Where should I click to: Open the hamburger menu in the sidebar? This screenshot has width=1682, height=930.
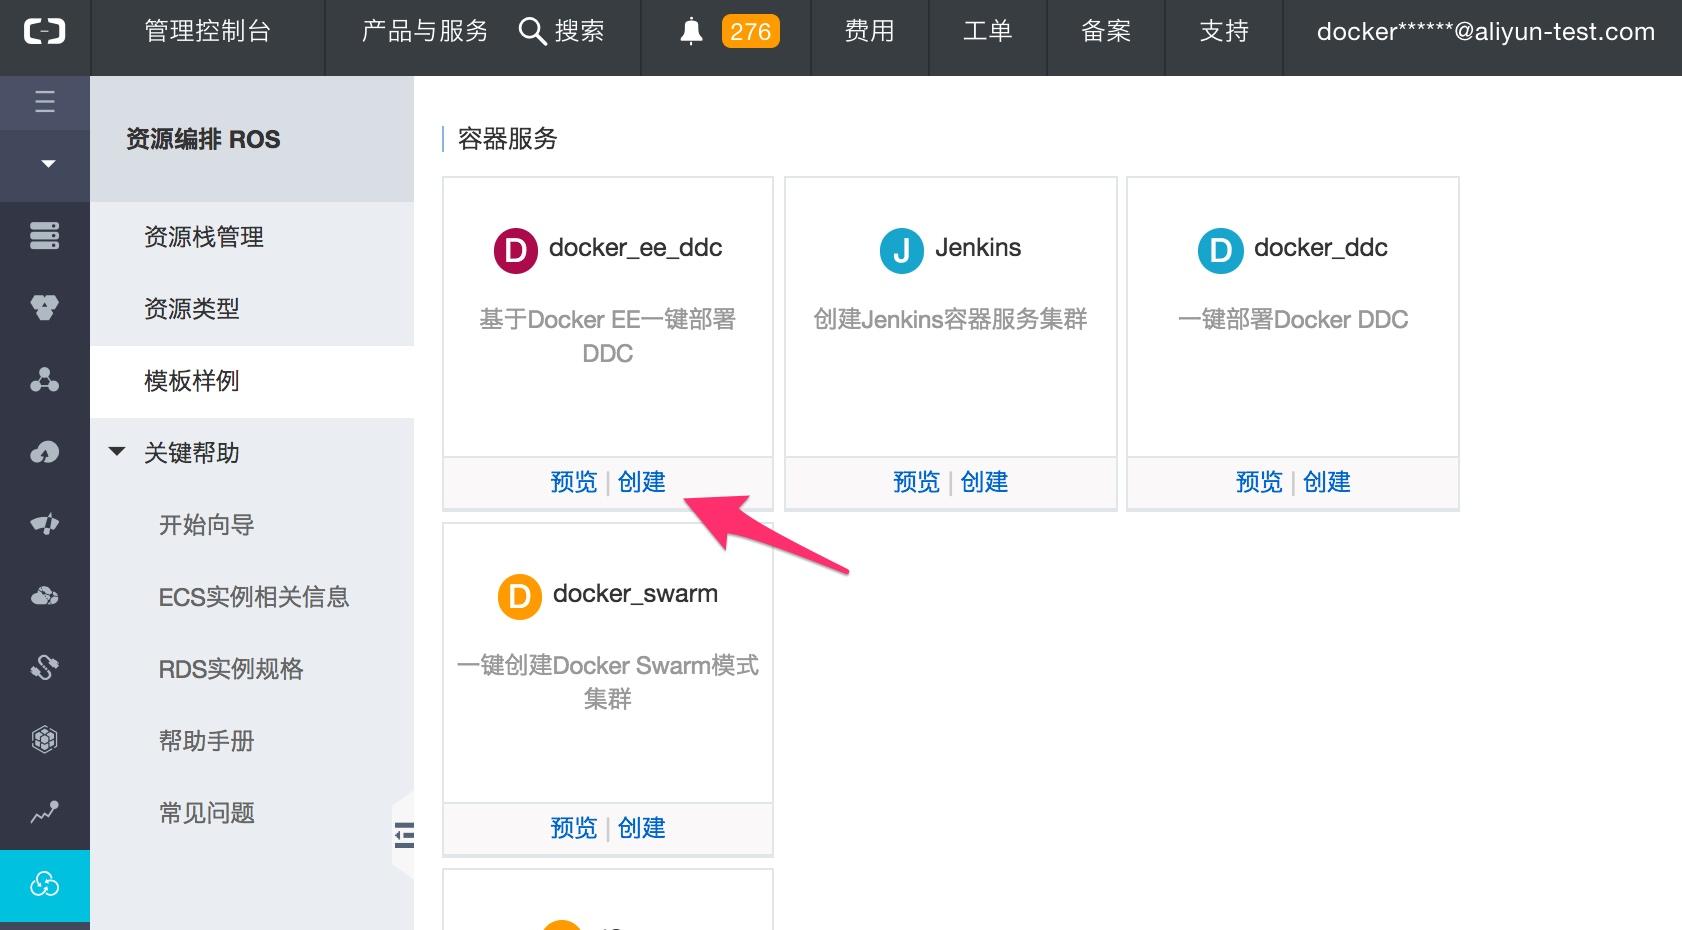[45, 102]
